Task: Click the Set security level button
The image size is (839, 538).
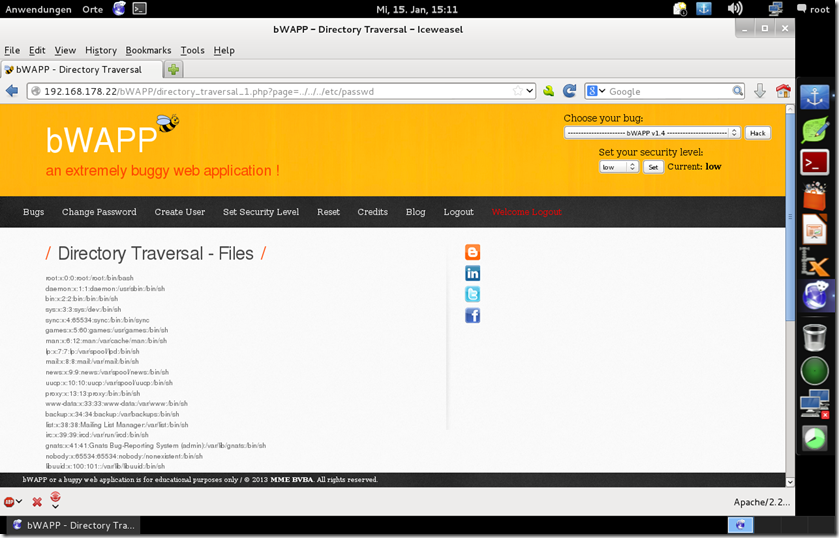Action: click(x=653, y=167)
